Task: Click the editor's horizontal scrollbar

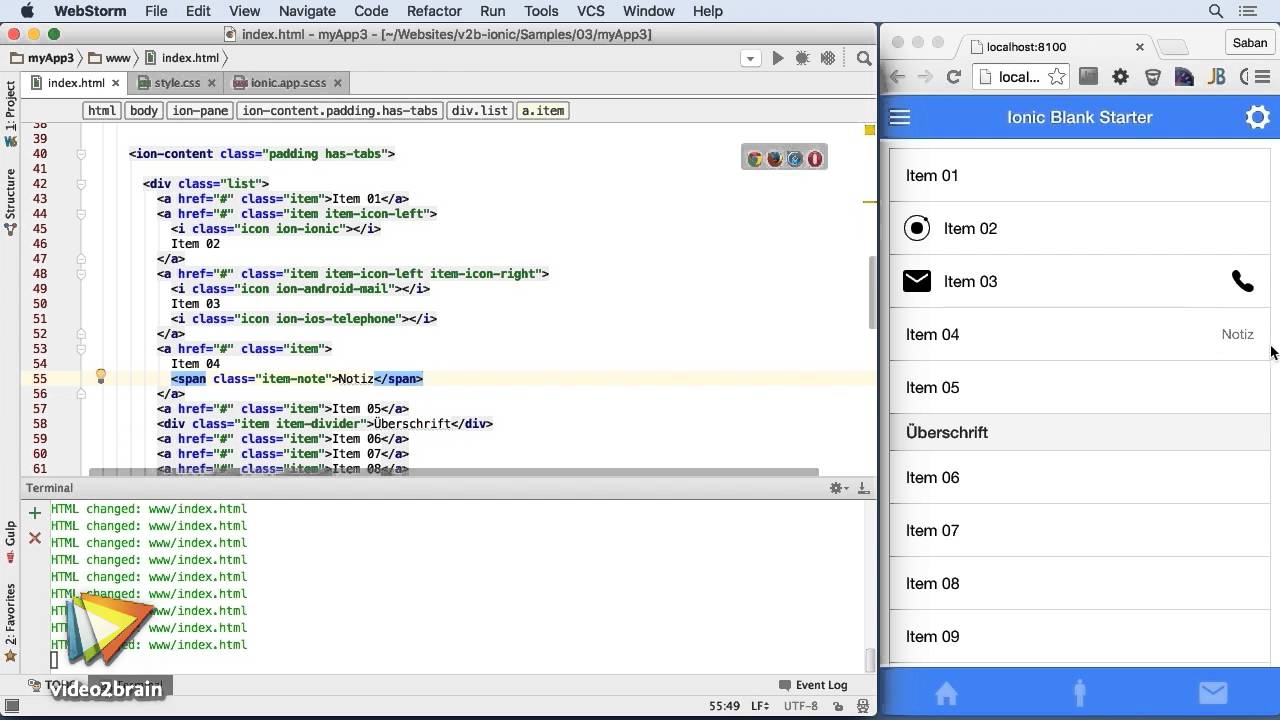Action: coord(453,472)
